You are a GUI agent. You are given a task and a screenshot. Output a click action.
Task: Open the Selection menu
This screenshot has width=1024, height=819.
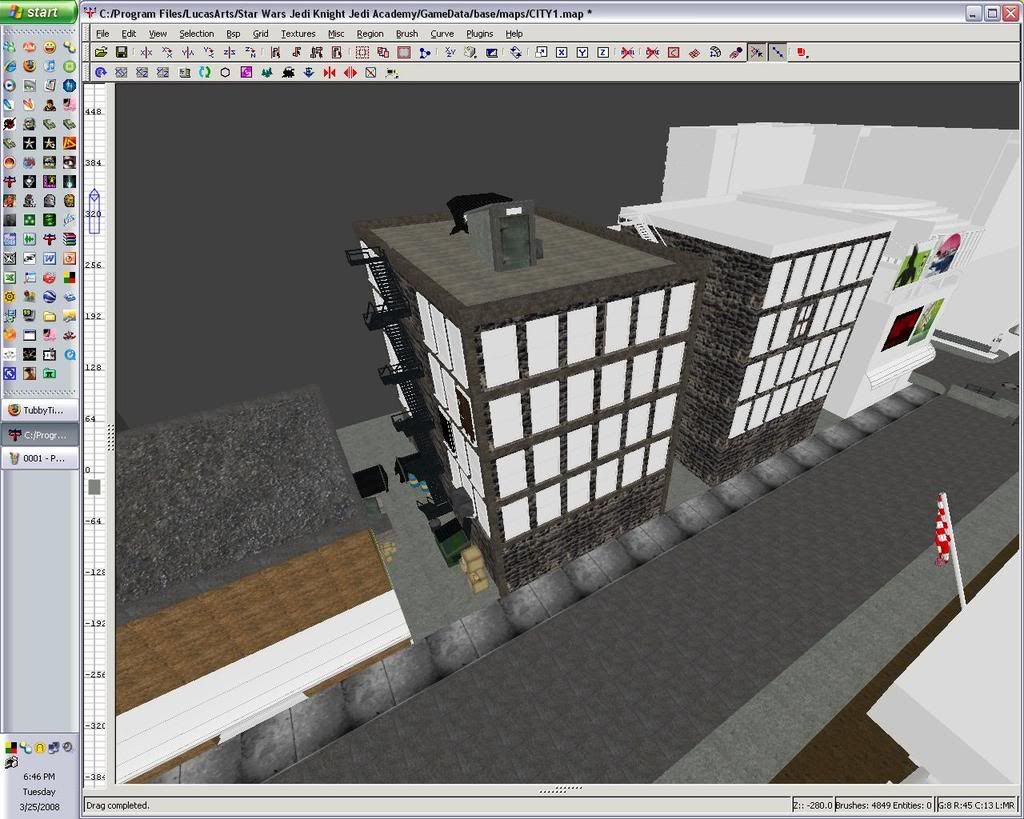tap(196, 33)
